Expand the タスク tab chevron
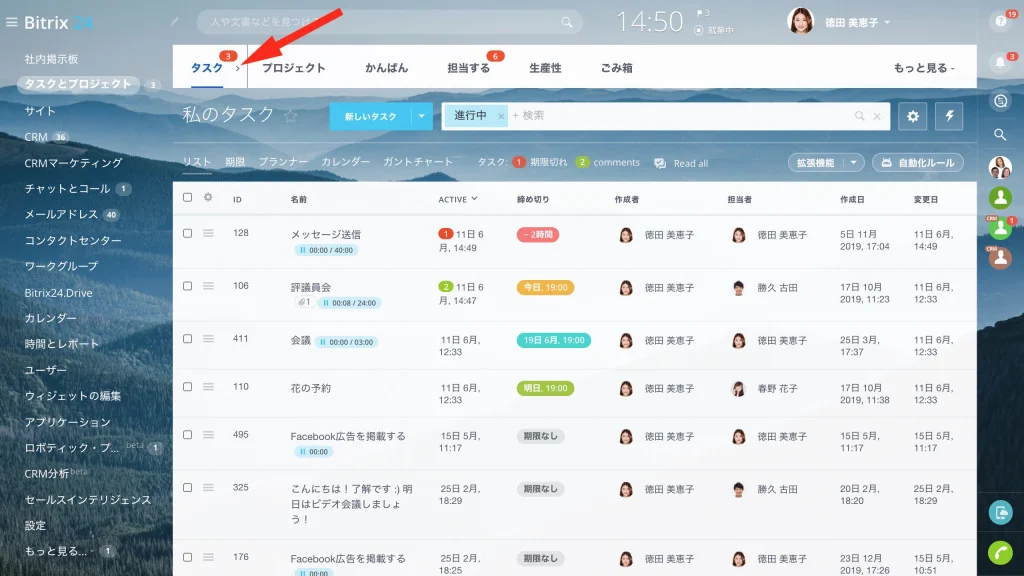The height and width of the screenshot is (576, 1024). pyautogui.click(x=238, y=68)
